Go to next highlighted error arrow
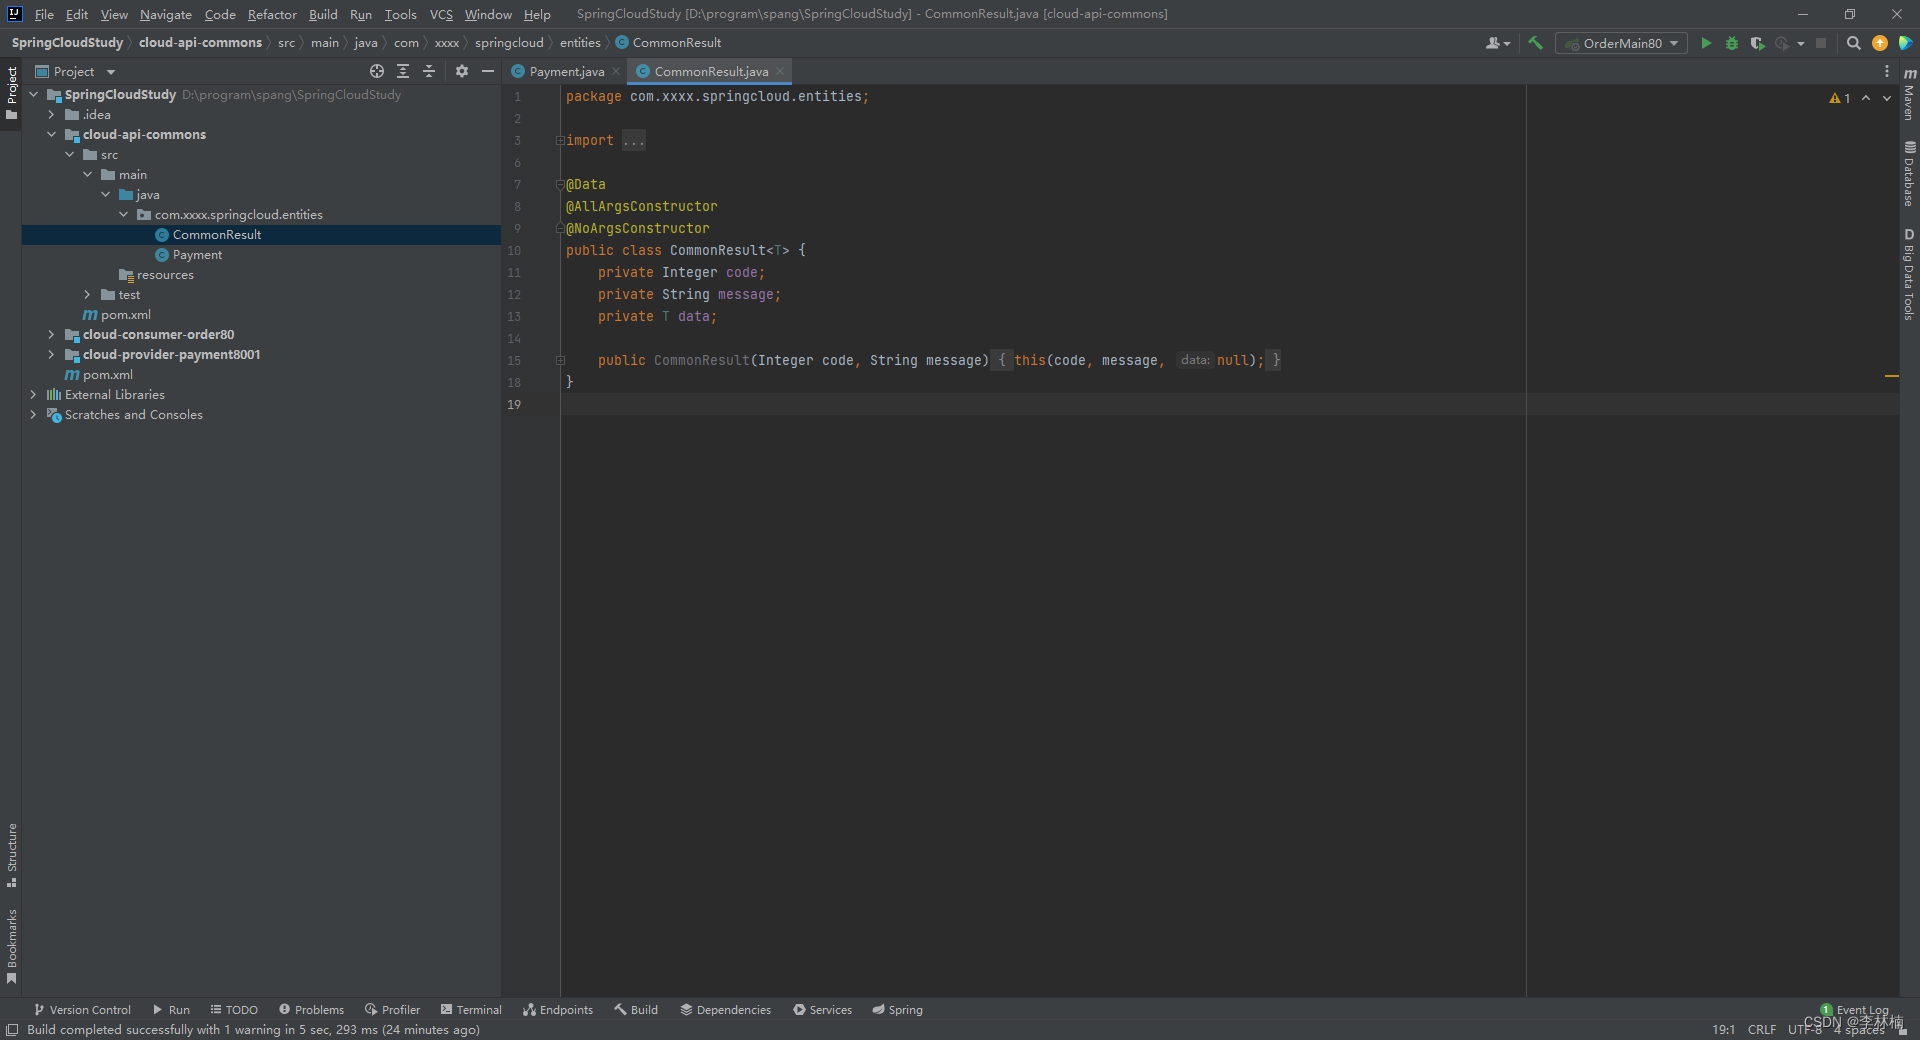Screen dimensions: 1920x1040 point(1887,98)
